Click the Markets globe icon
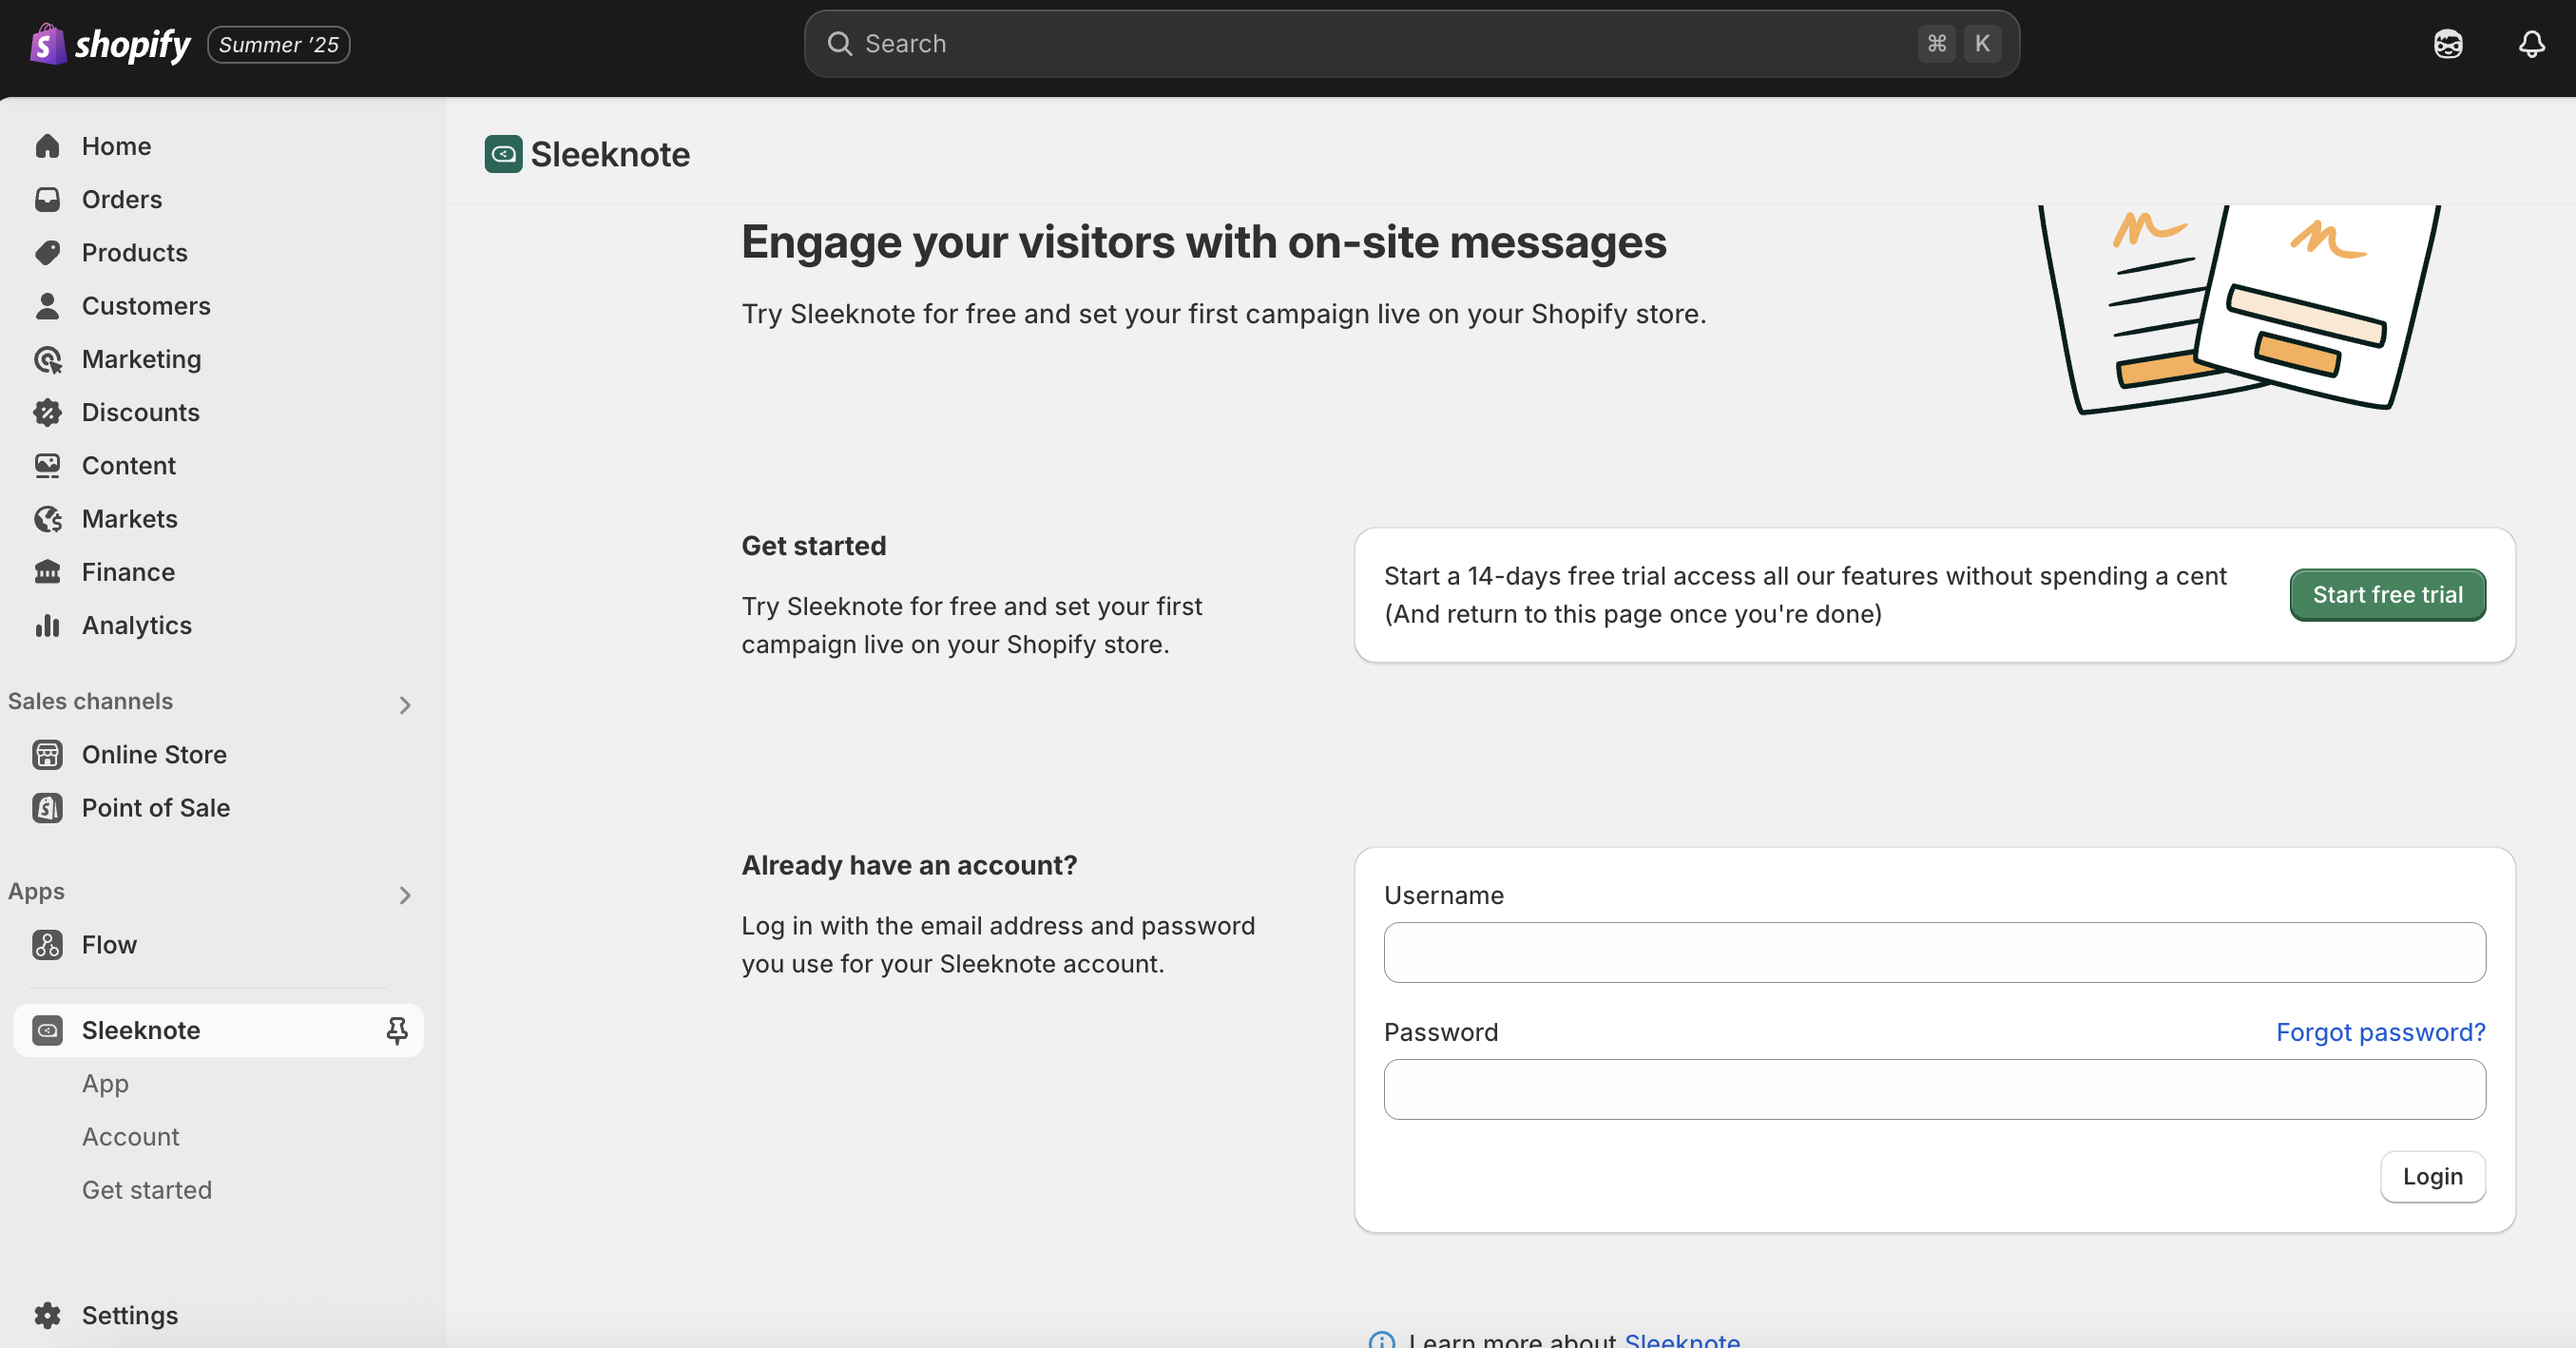This screenshot has width=2576, height=1348. pyautogui.click(x=47, y=518)
